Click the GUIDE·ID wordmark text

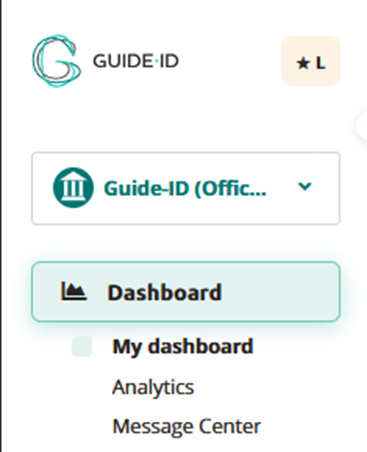point(136,61)
